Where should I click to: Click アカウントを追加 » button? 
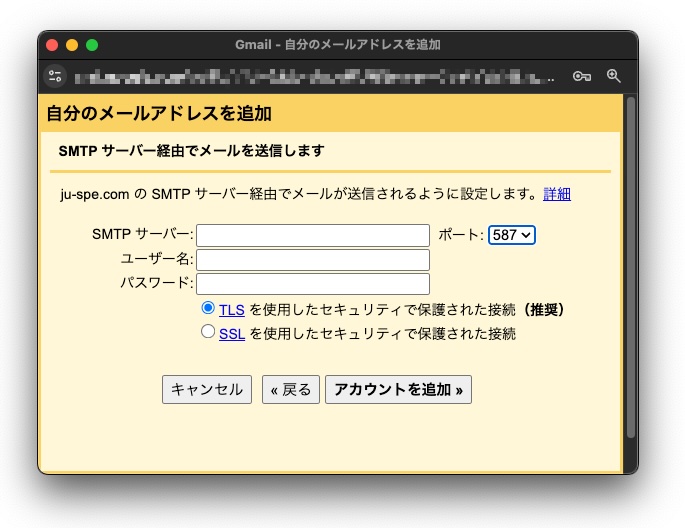click(398, 389)
